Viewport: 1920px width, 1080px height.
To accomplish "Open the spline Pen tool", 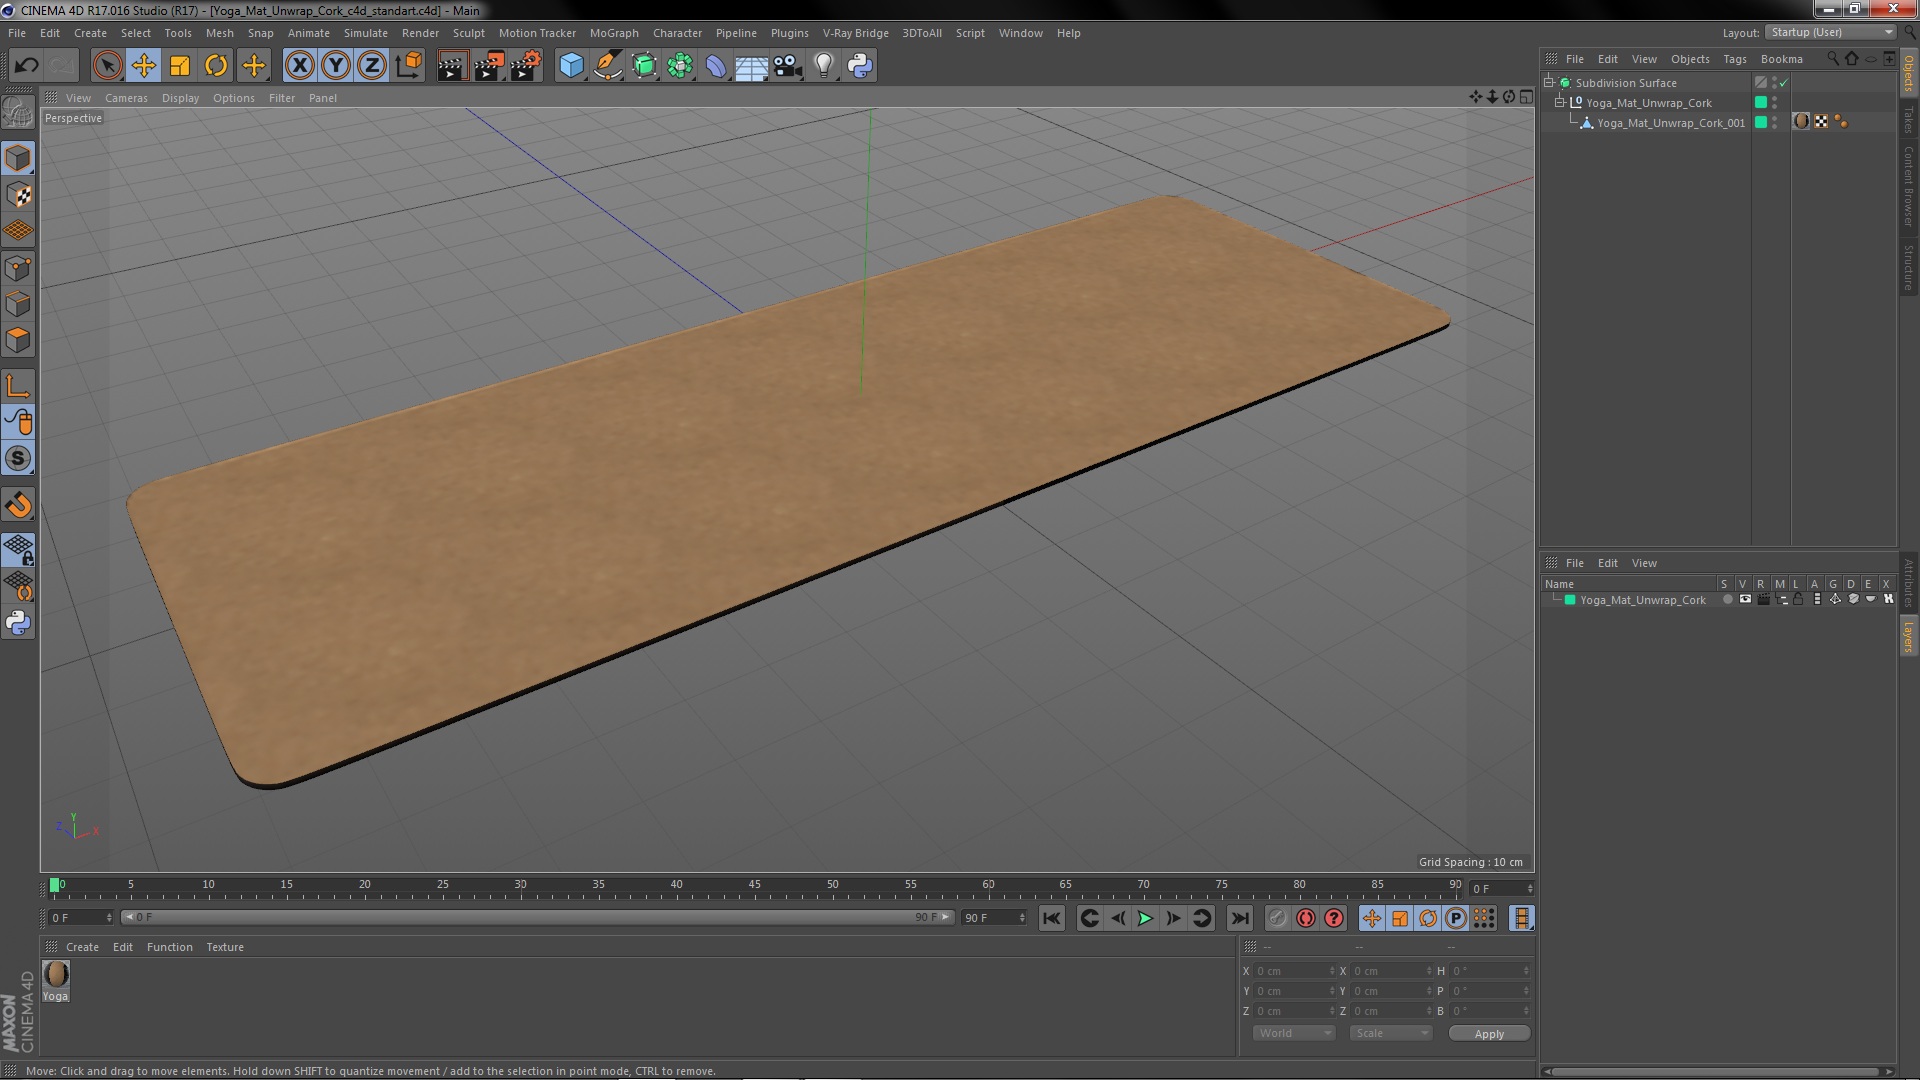I will (x=608, y=66).
